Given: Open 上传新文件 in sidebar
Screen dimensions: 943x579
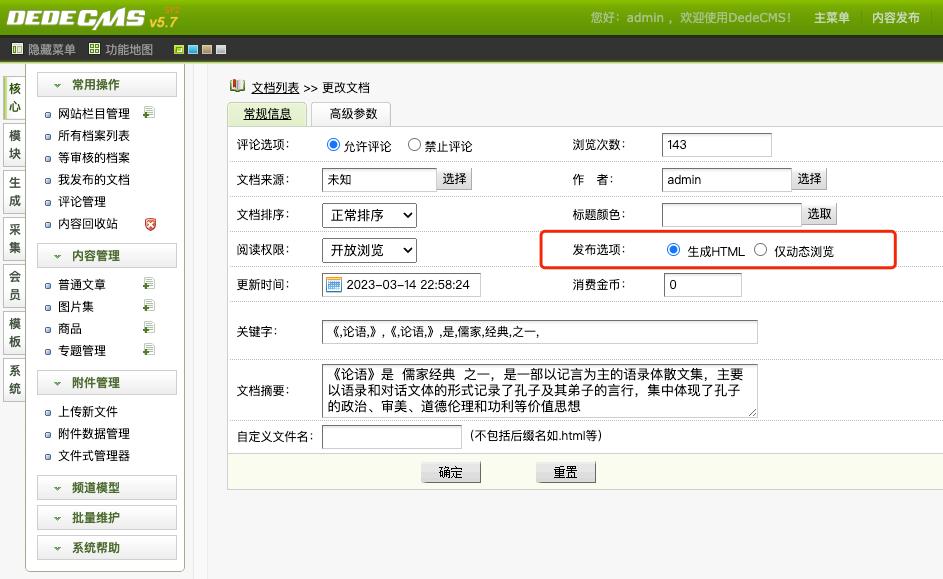Looking at the screenshot, I should pyautogui.click(x=87, y=411).
